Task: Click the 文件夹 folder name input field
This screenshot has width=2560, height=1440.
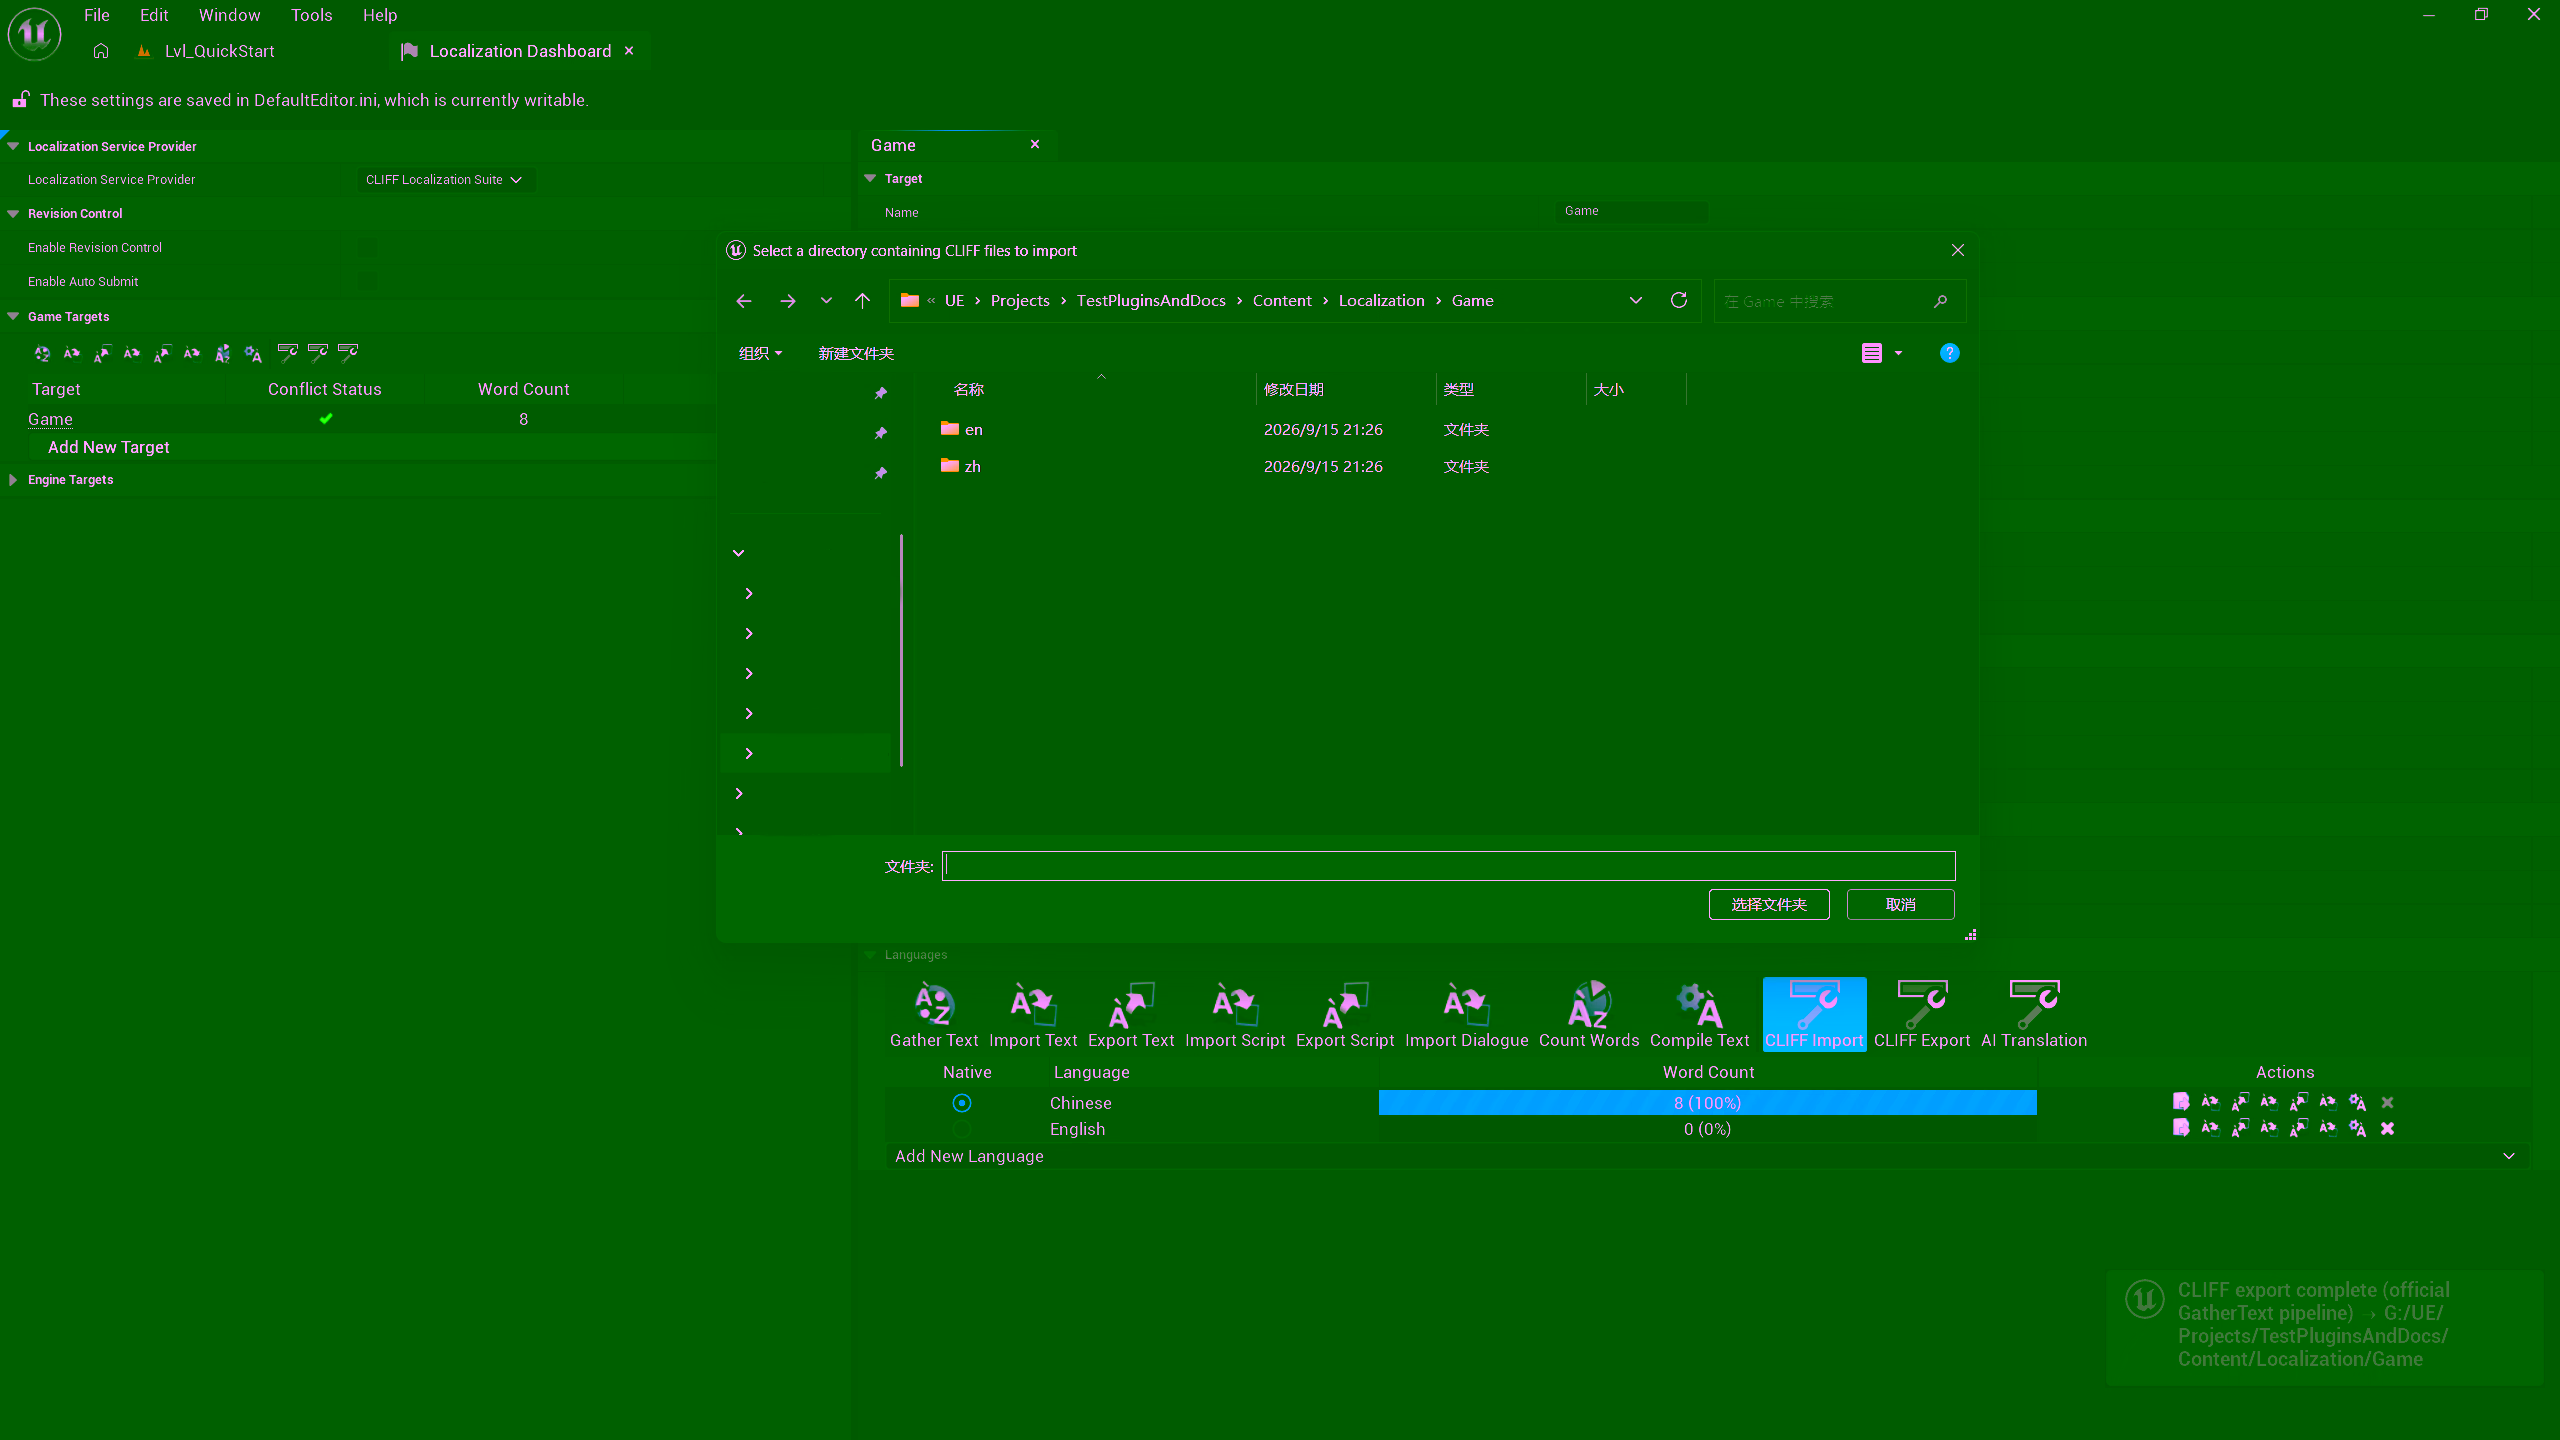Action: (x=1448, y=866)
